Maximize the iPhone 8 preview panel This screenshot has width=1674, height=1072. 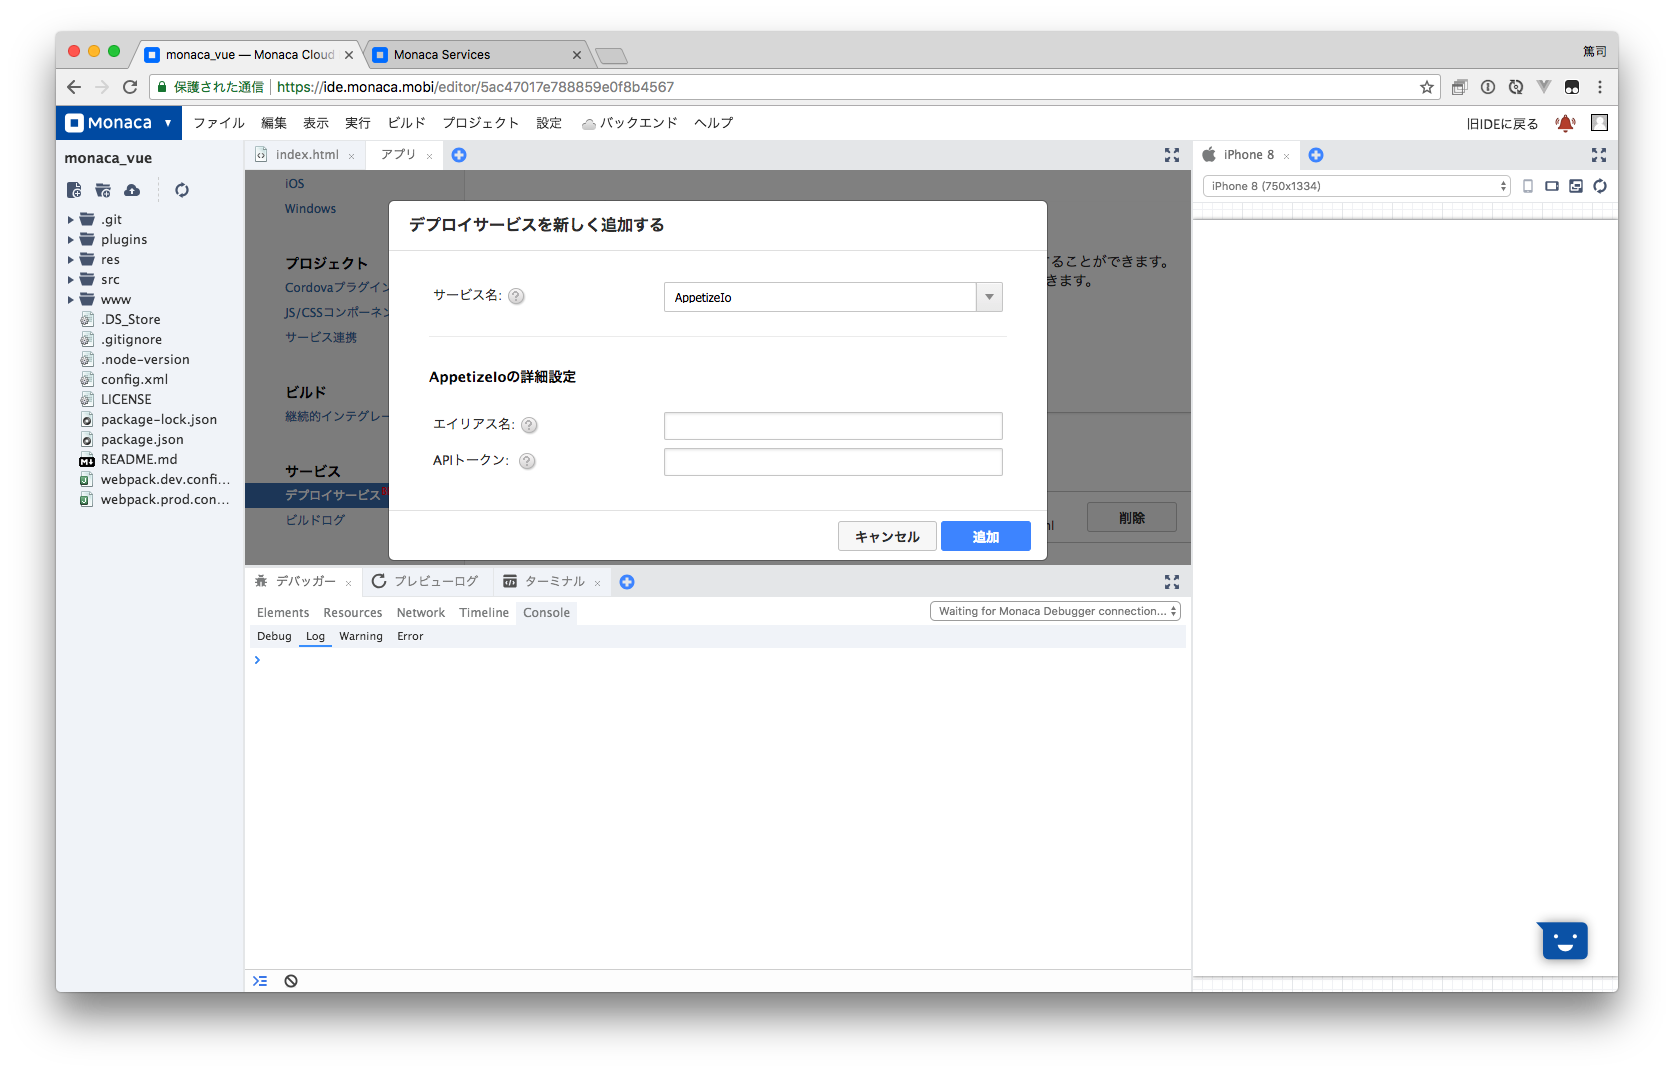(1599, 155)
